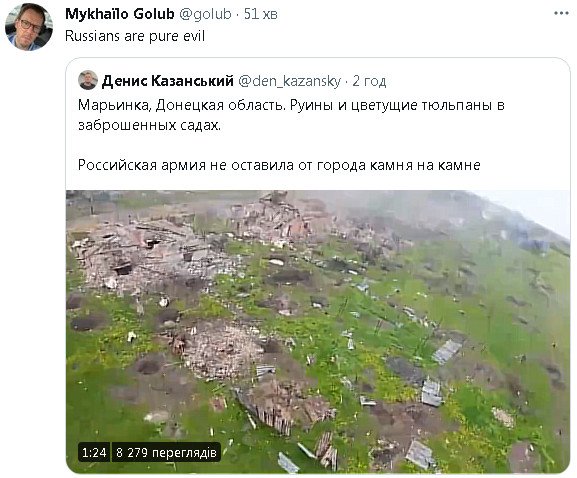Select the 'Russians are pure evil' tweet text
577x478 pixels.
(135, 36)
